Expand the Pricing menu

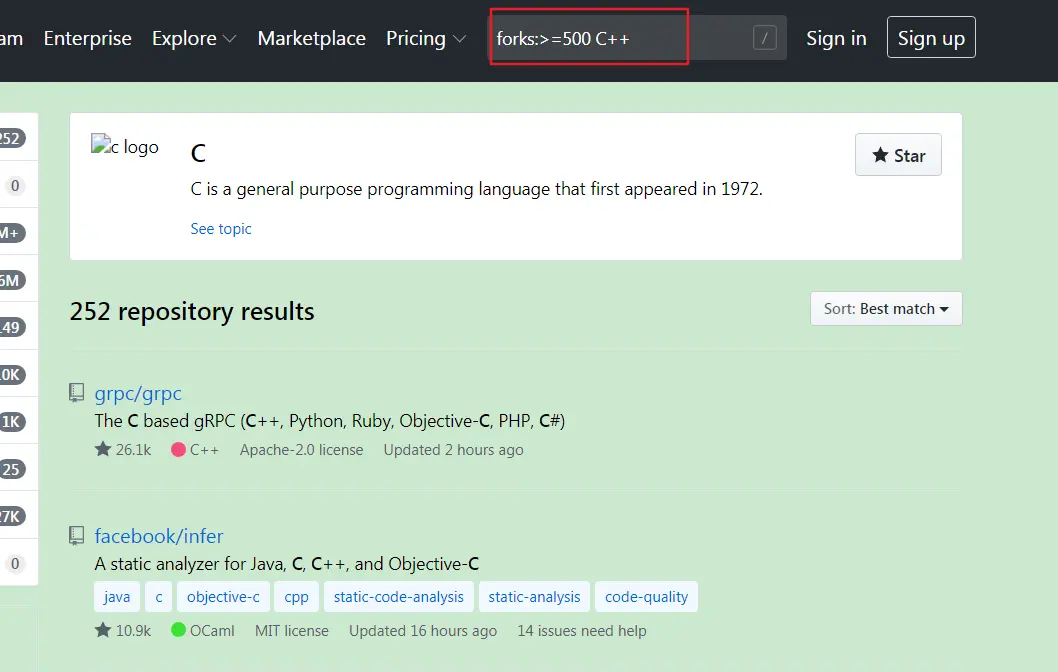(426, 38)
